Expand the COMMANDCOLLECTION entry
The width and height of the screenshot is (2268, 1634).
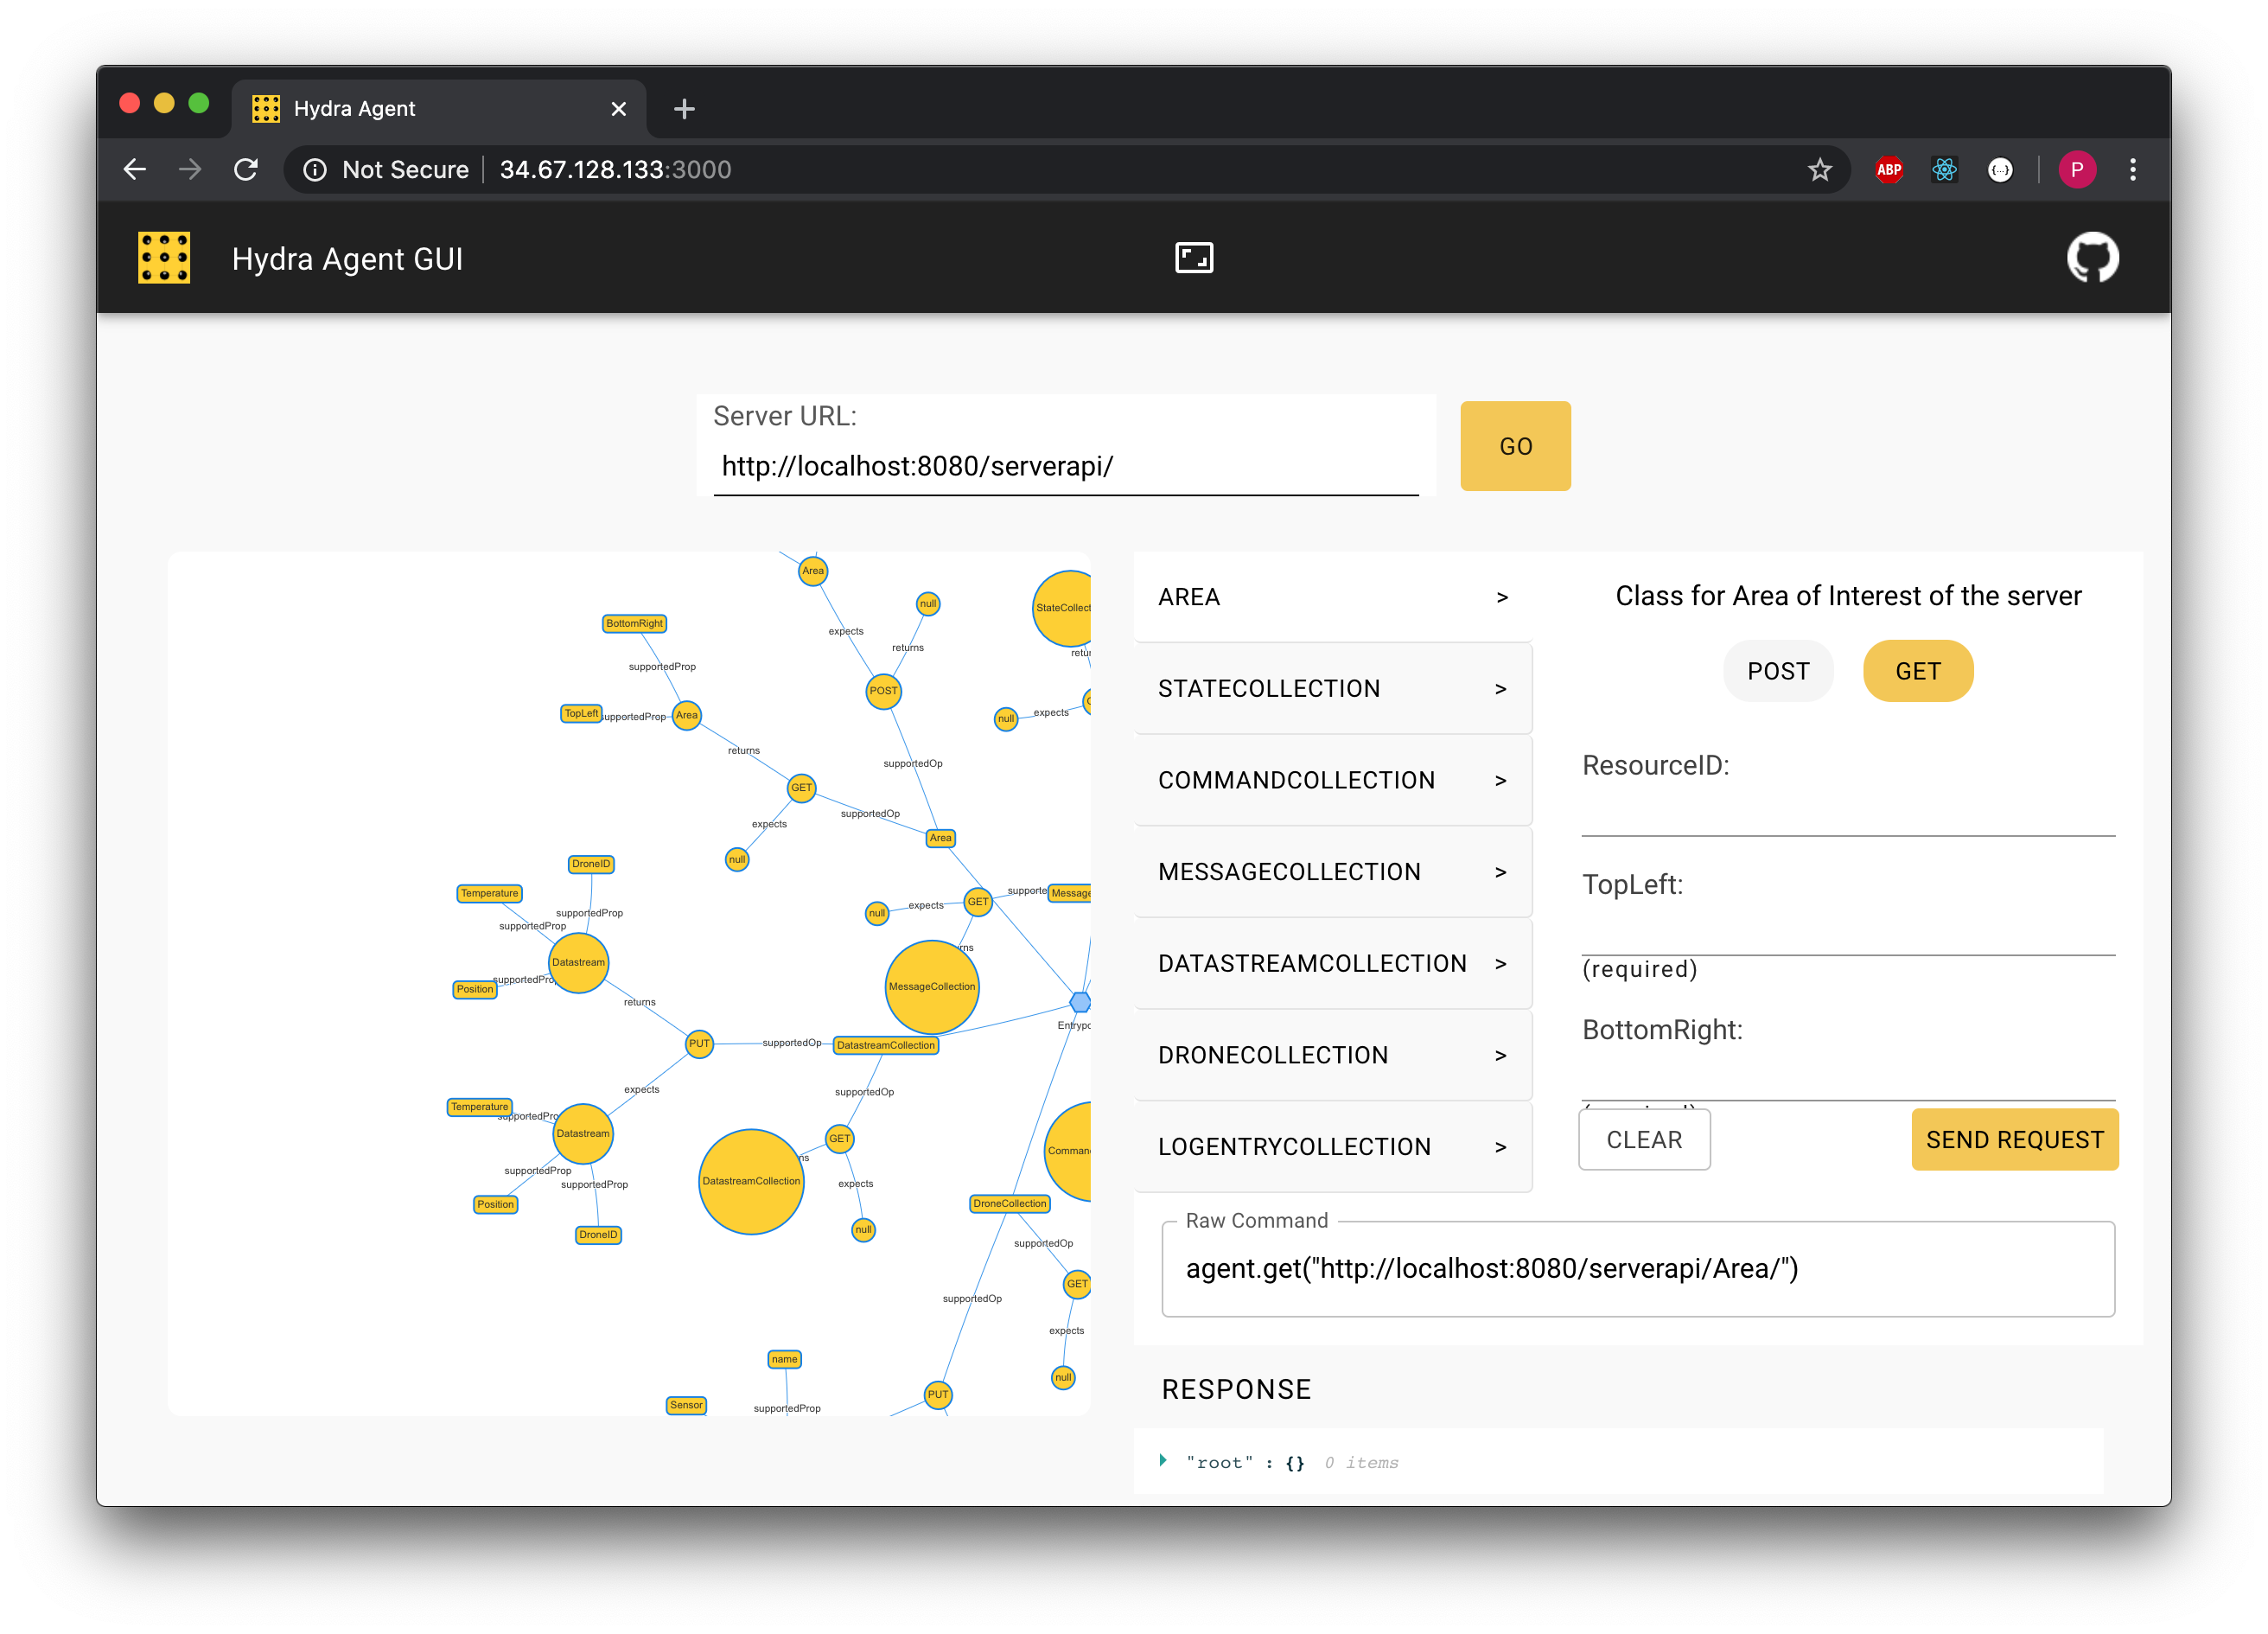click(1332, 780)
